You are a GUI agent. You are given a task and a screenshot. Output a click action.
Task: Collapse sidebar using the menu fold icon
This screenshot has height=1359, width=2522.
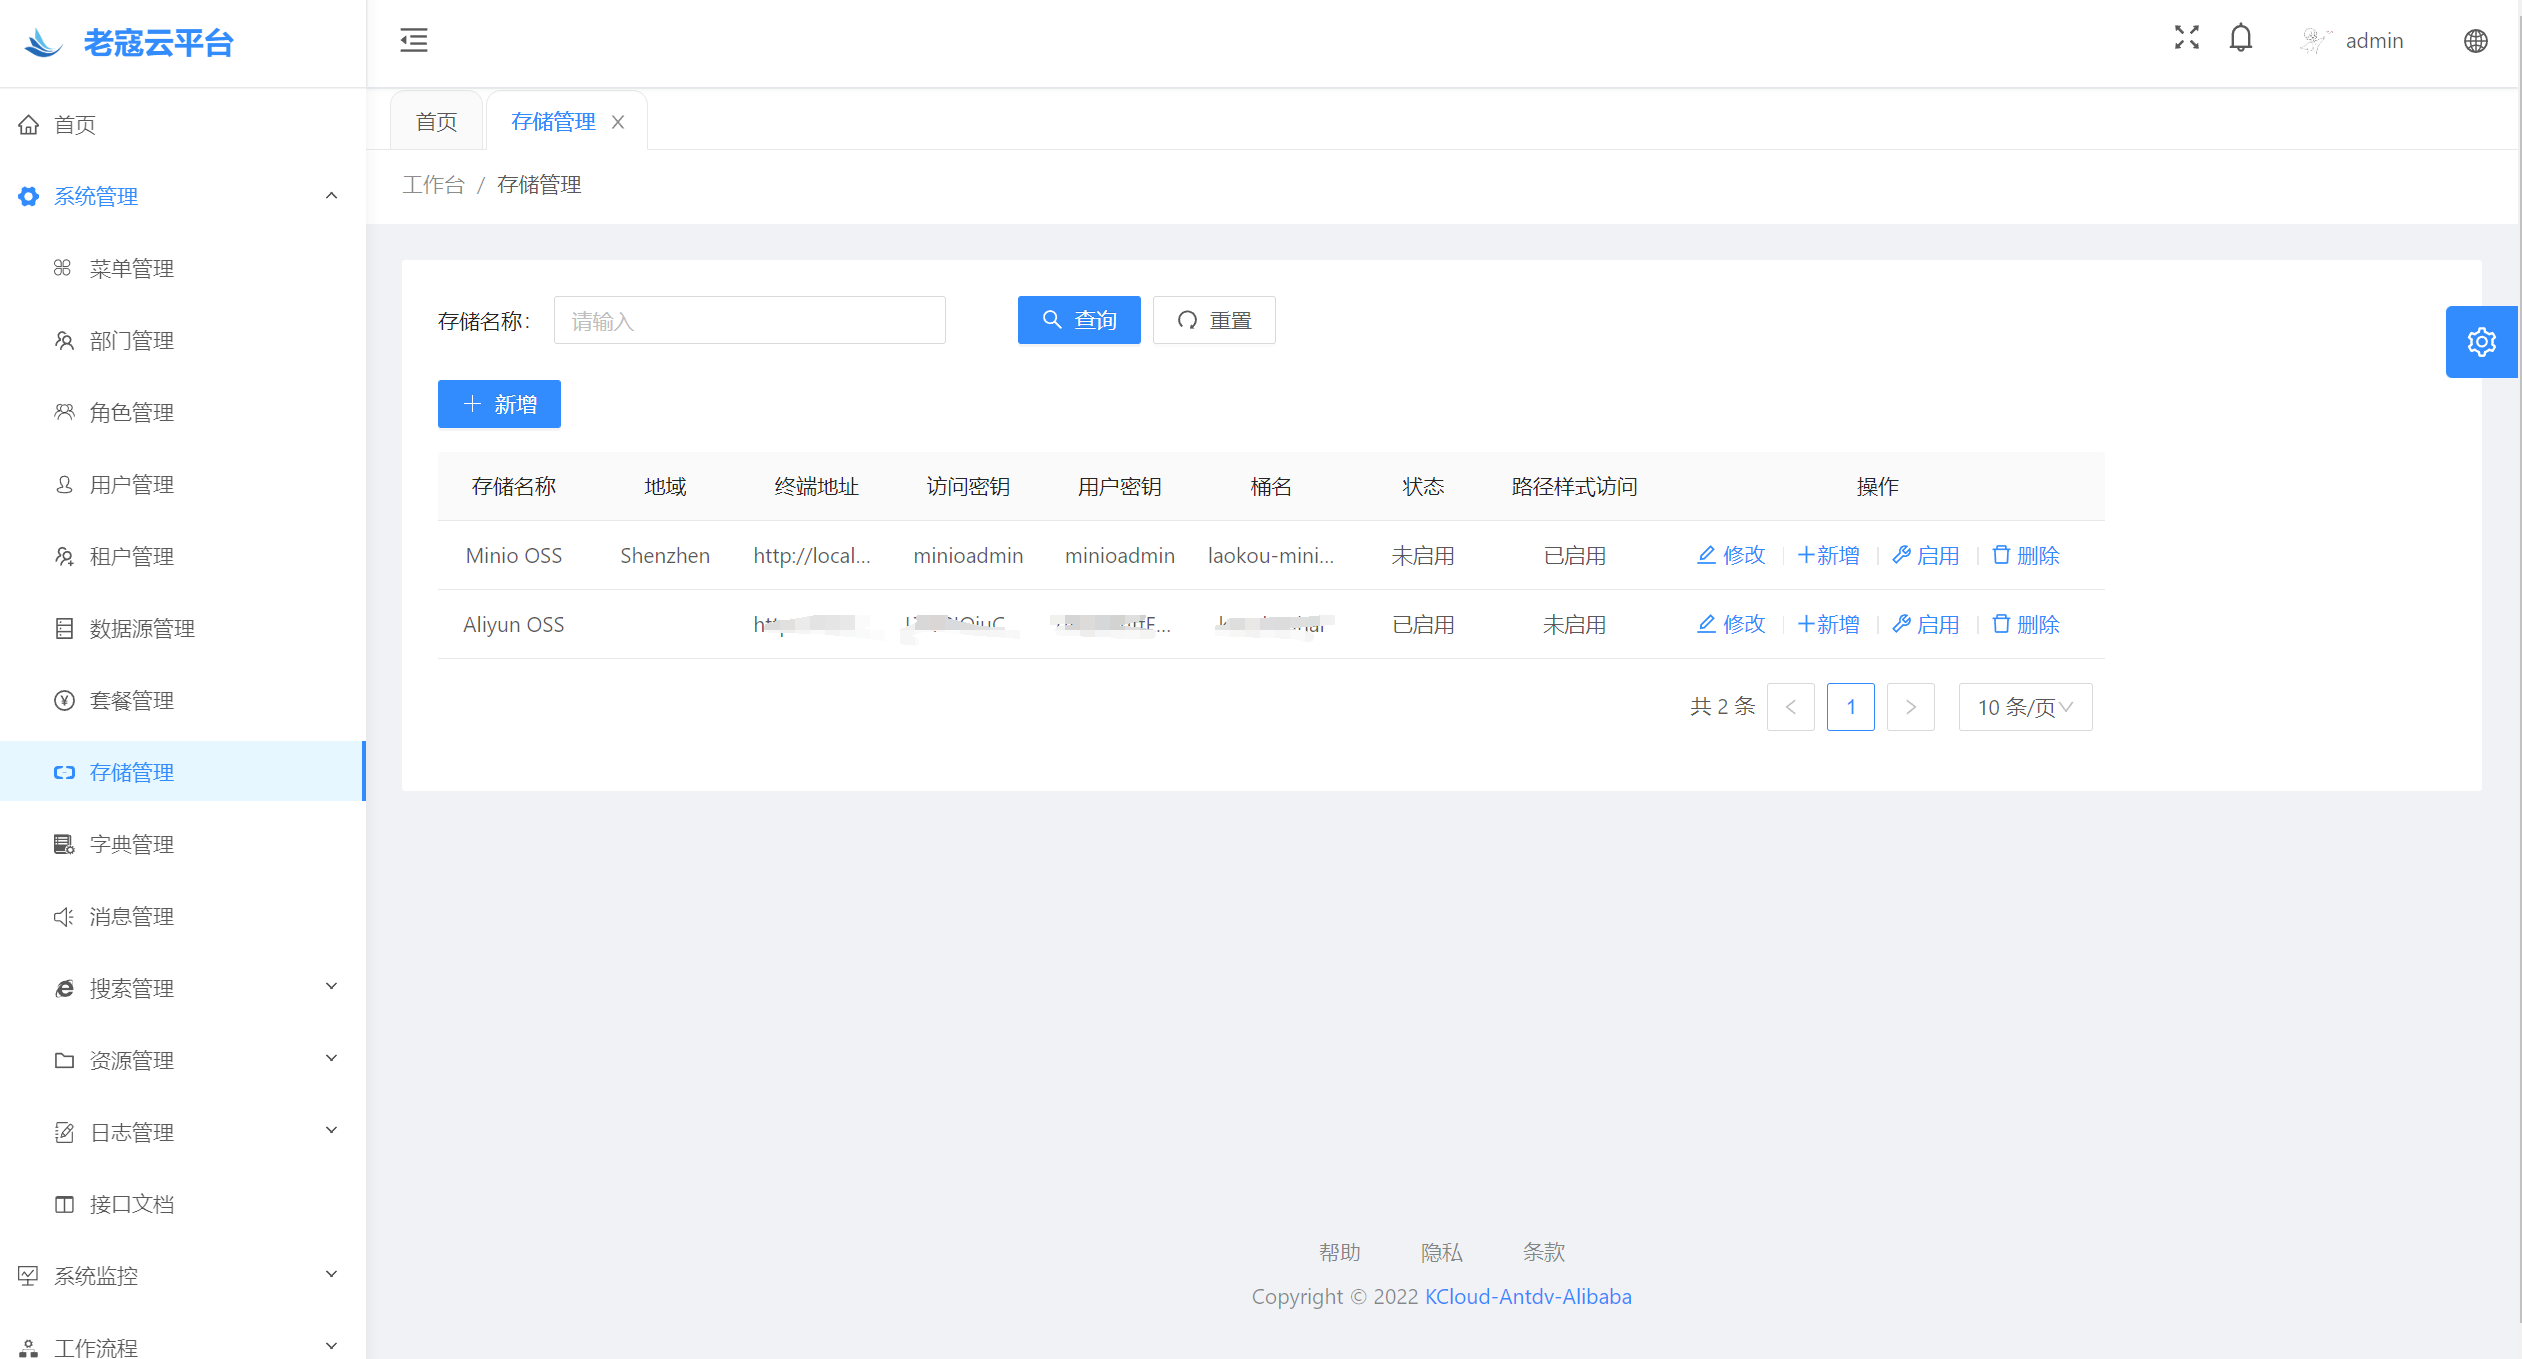[x=413, y=40]
